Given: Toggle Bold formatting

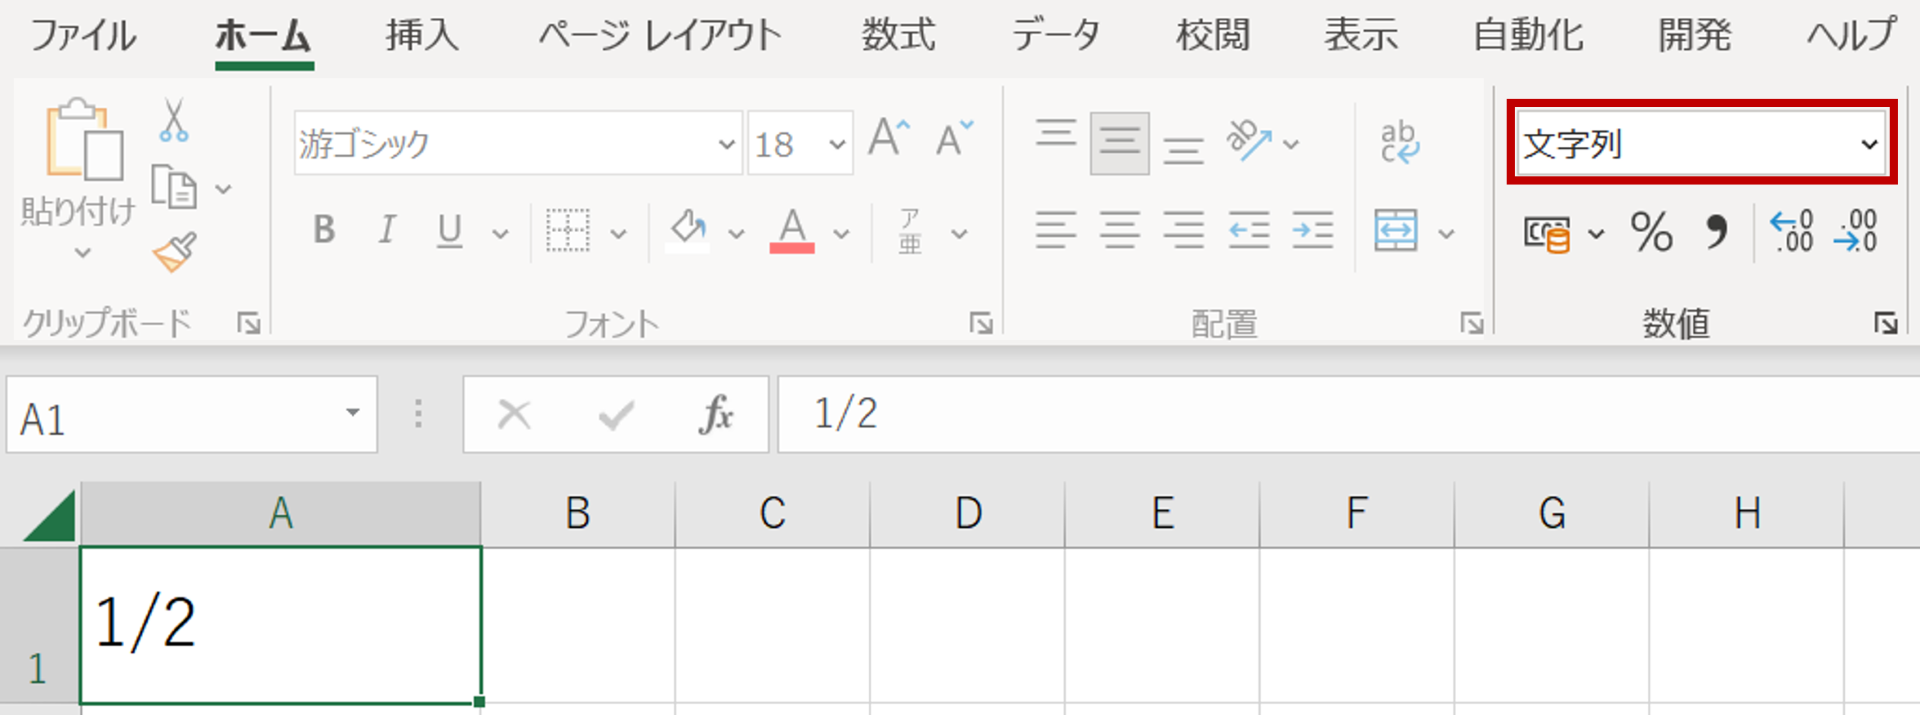Looking at the screenshot, I should [324, 230].
